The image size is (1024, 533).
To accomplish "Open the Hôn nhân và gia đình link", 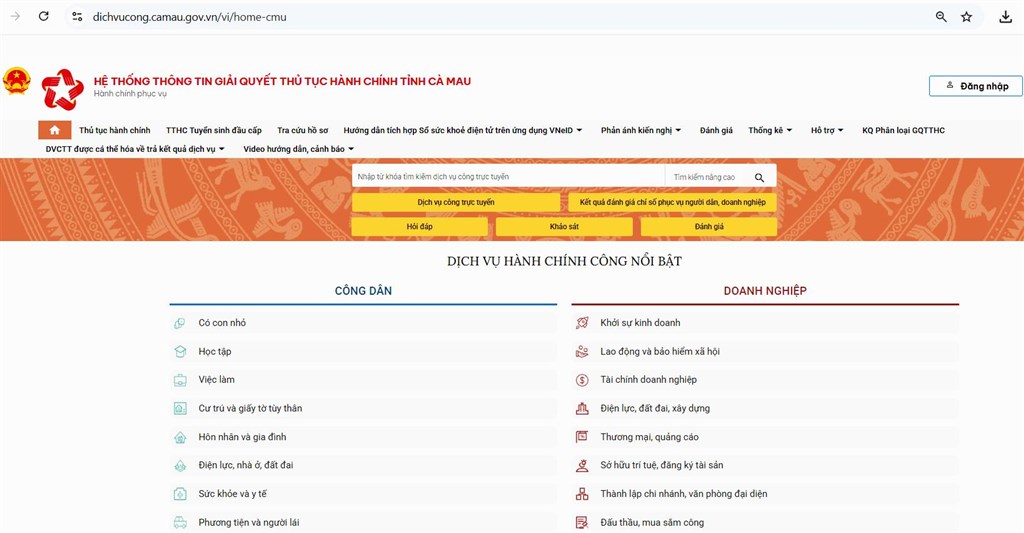I will pyautogui.click(x=244, y=437).
